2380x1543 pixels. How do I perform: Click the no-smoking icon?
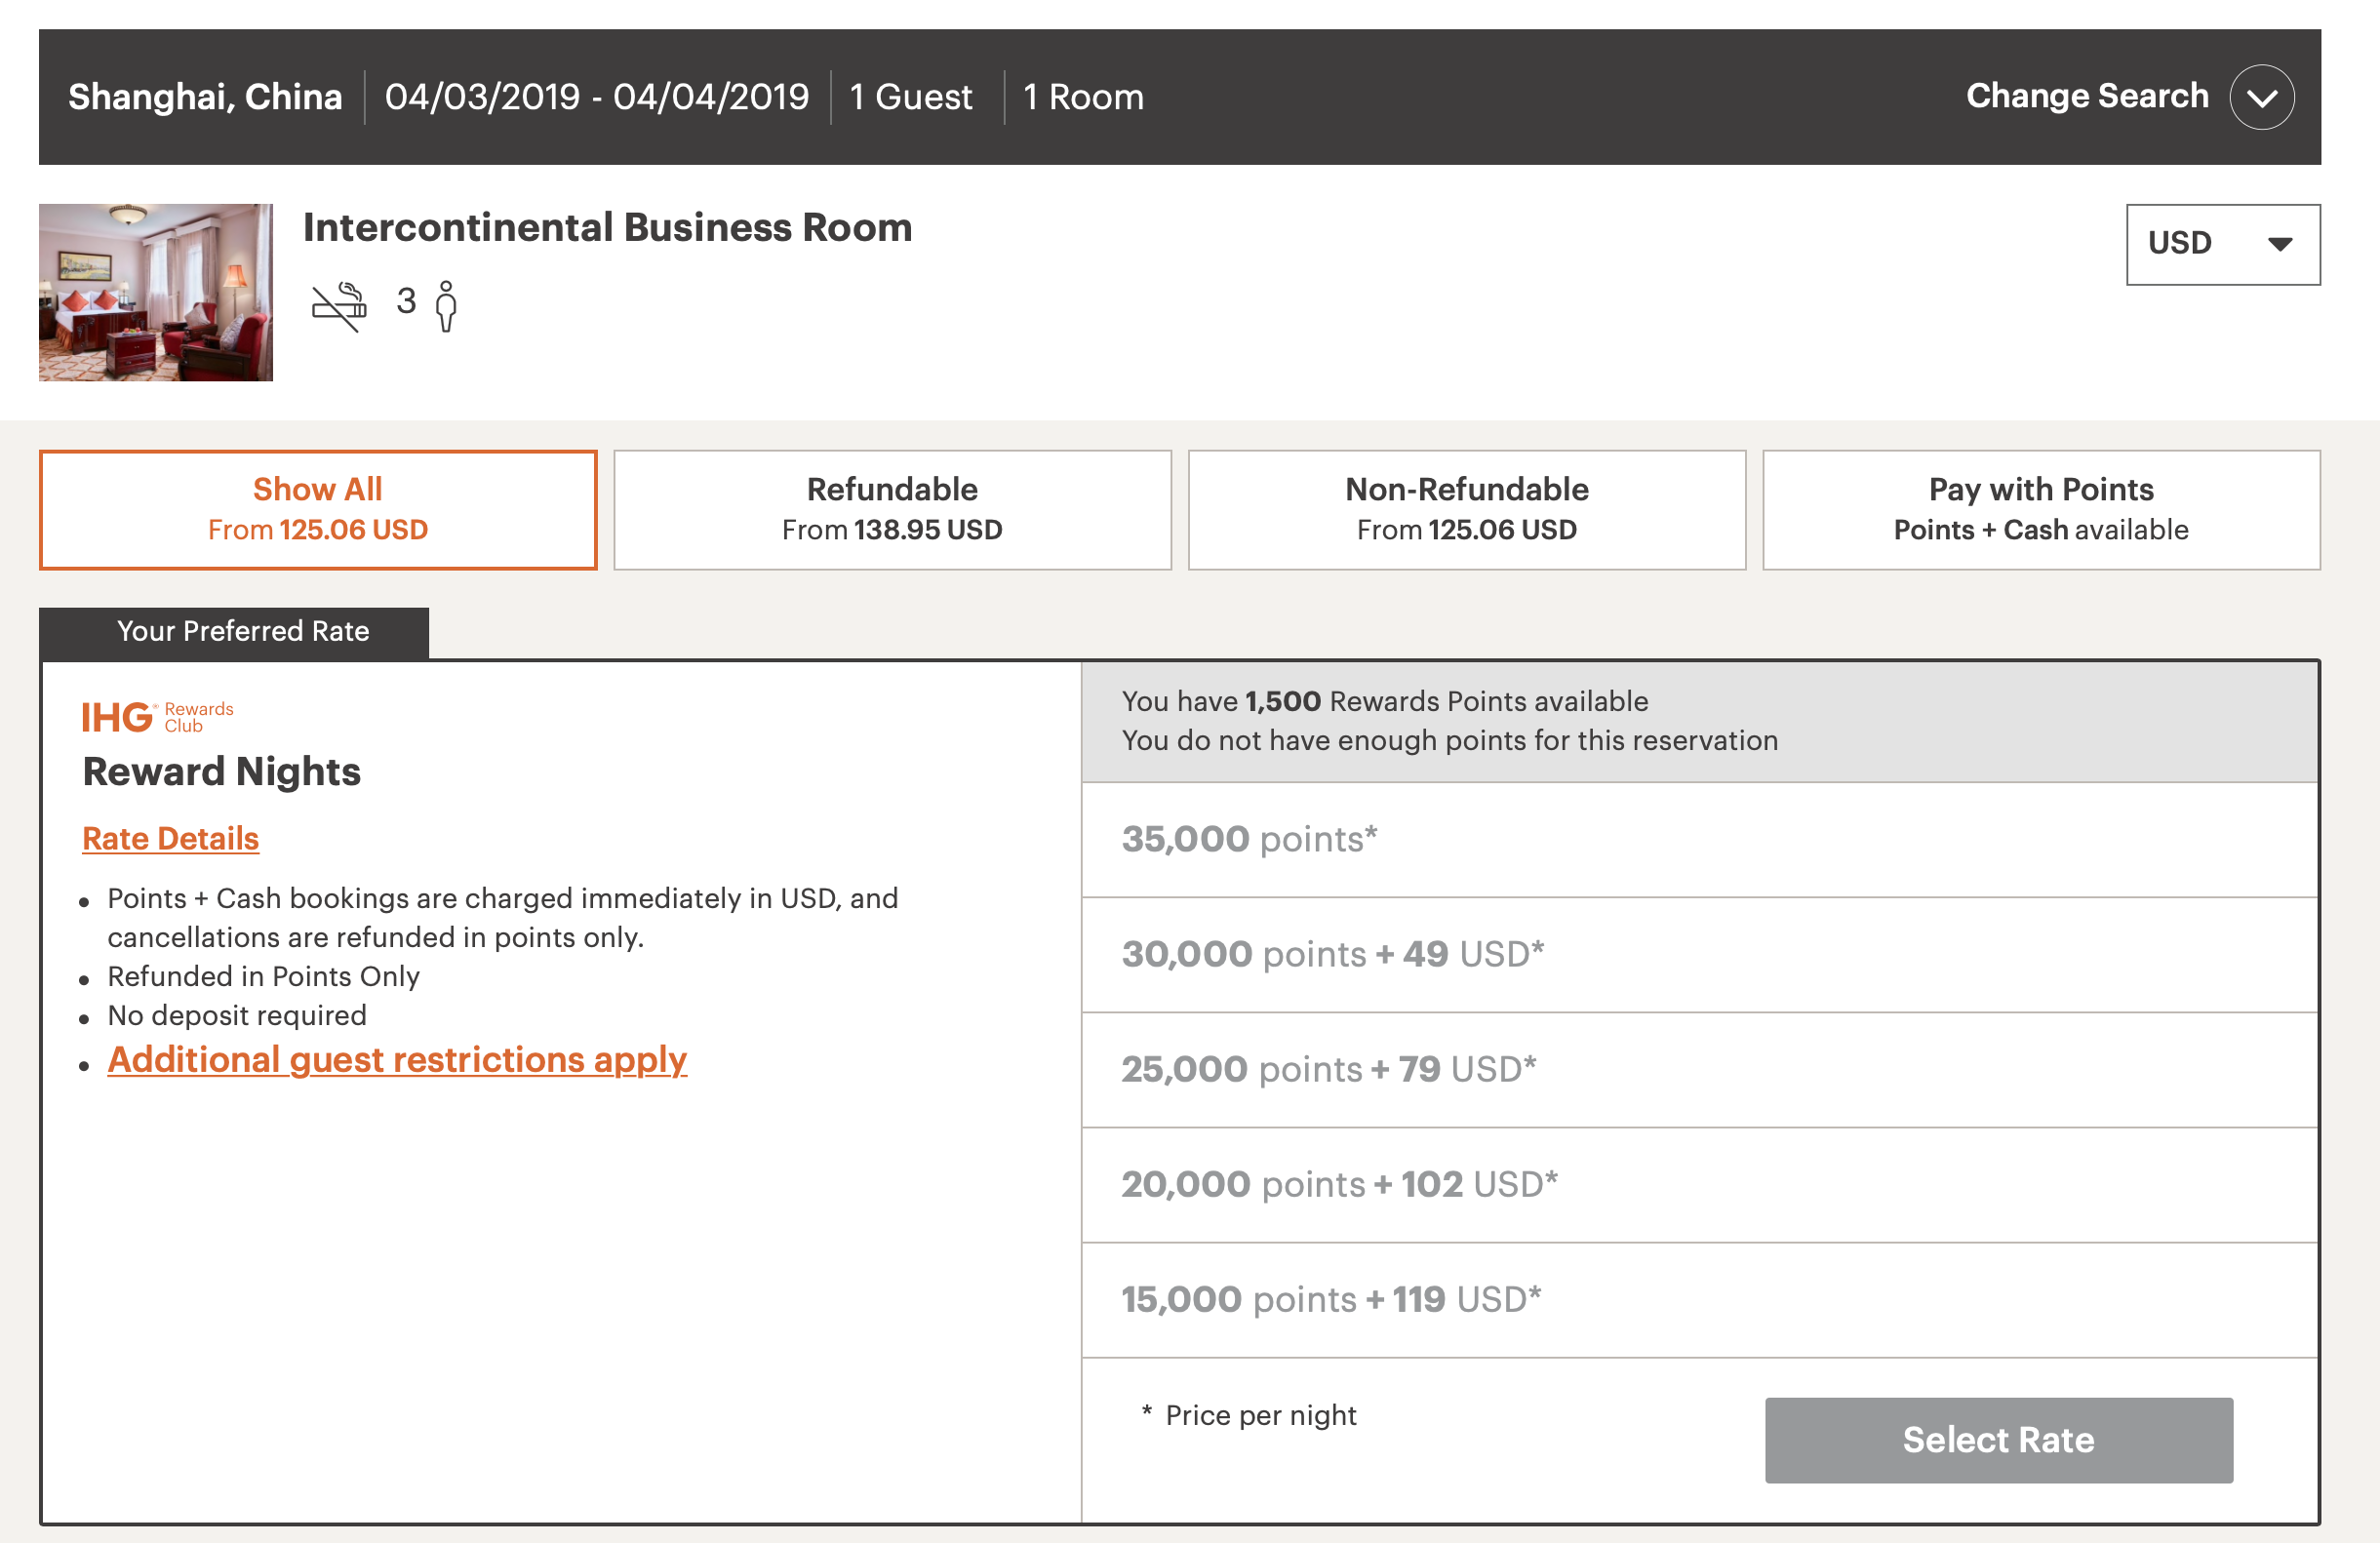tap(339, 306)
